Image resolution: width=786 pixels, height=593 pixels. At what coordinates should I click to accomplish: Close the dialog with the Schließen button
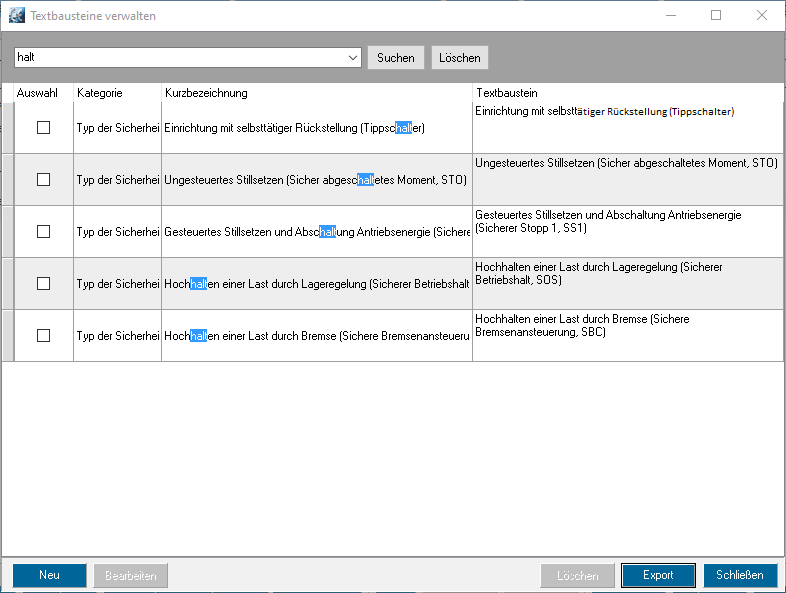point(740,575)
